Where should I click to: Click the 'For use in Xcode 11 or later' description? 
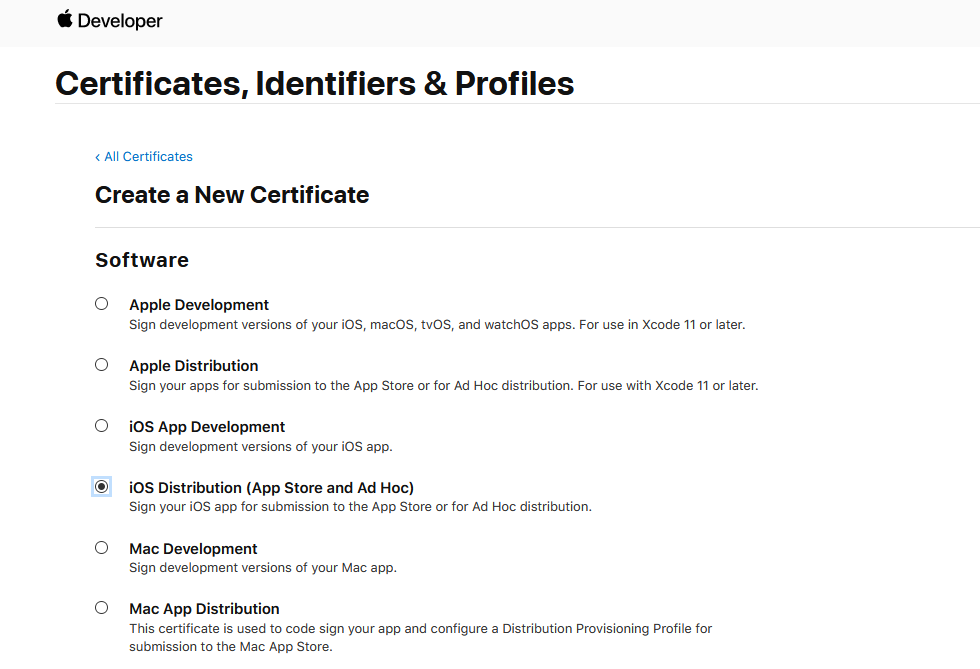click(x=437, y=325)
